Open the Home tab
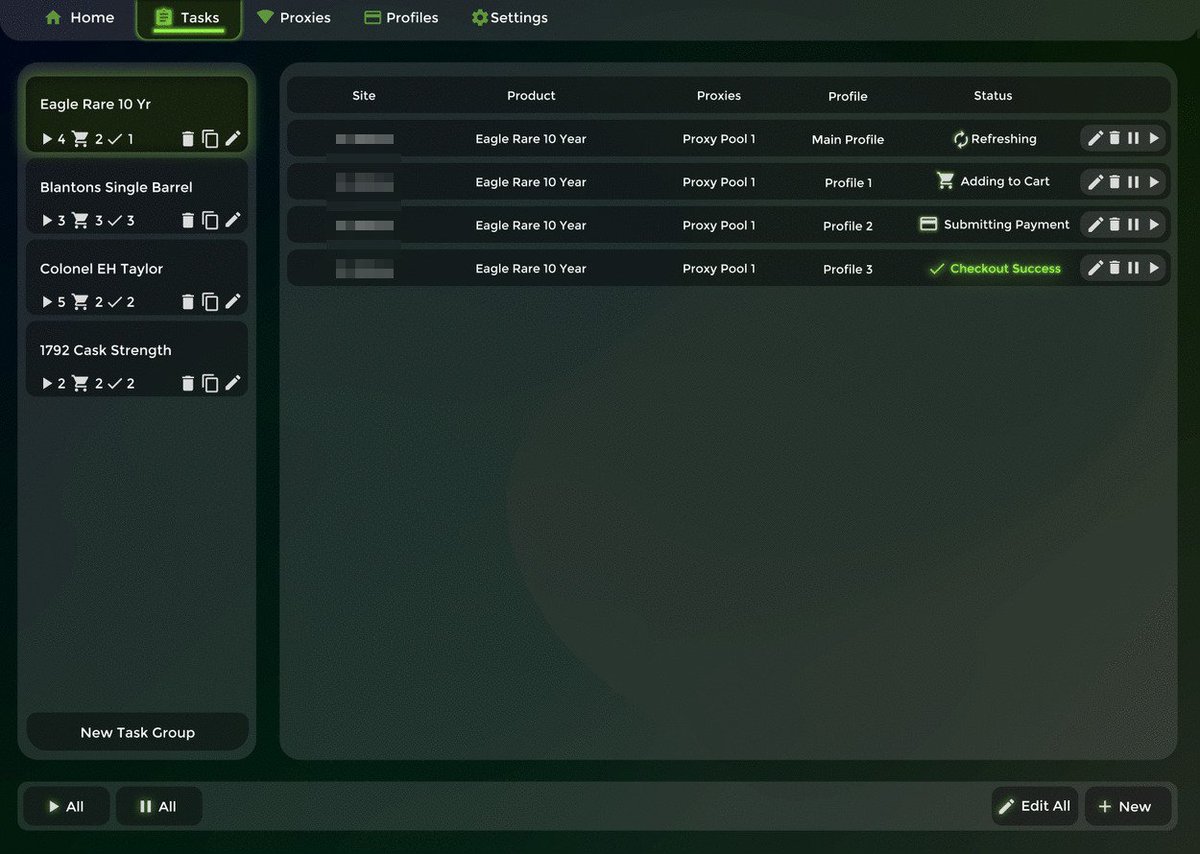 point(80,18)
